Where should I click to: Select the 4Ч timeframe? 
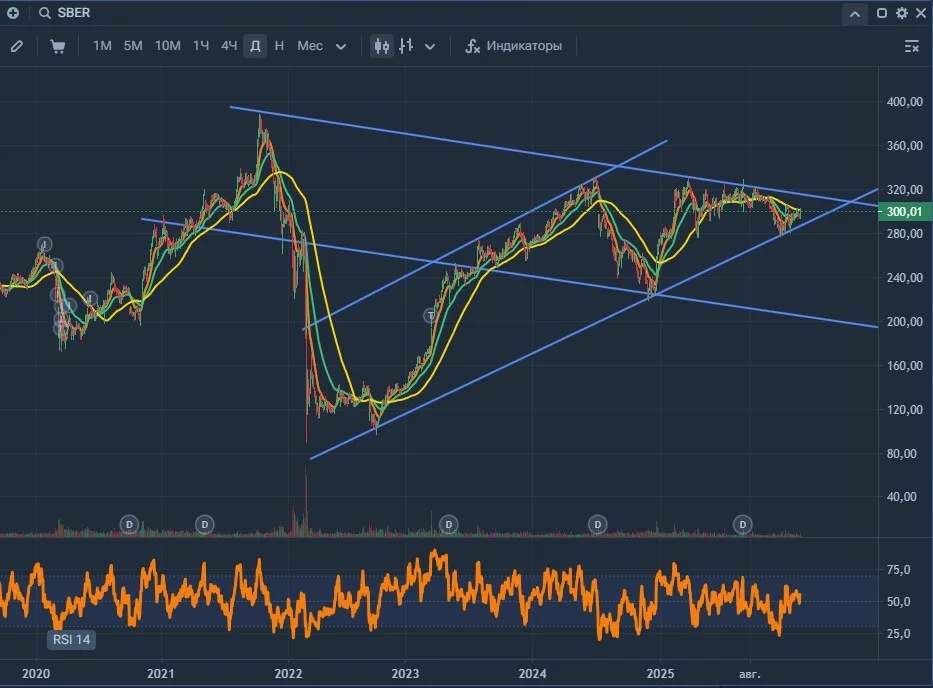click(x=229, y=46)
